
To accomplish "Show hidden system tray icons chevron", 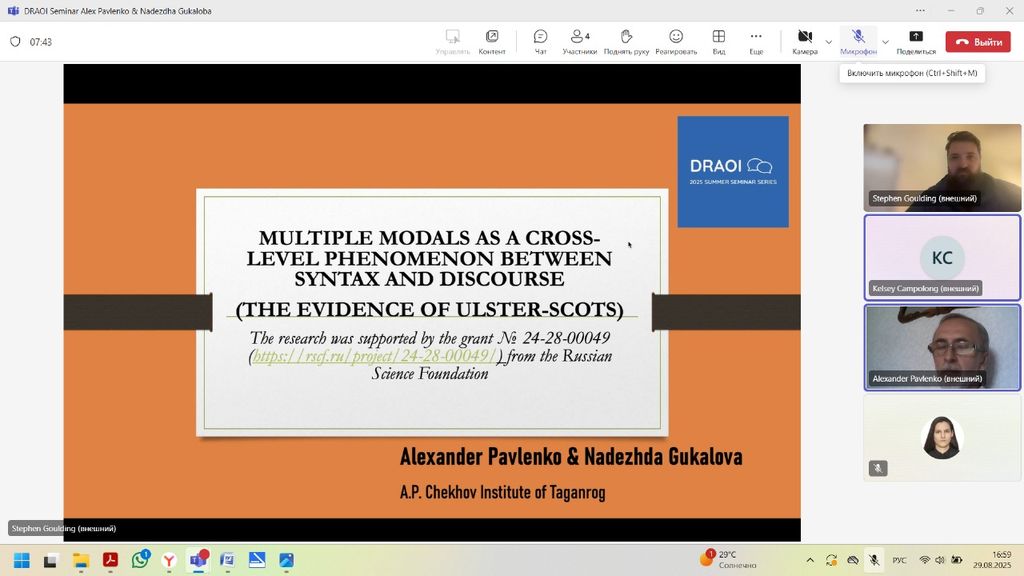I will click(x=810, y=560).
